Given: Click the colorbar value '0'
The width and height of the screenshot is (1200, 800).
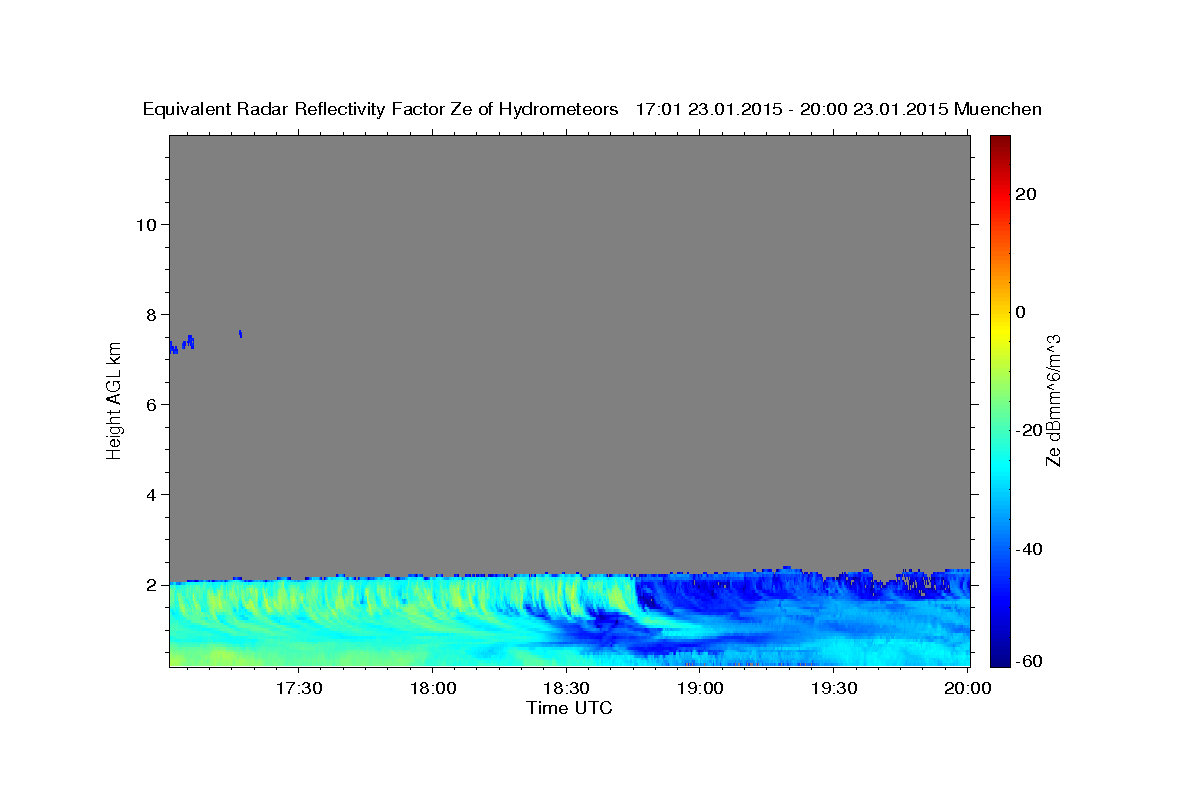Looking at the screenshot, I should tap(1021, 312).
